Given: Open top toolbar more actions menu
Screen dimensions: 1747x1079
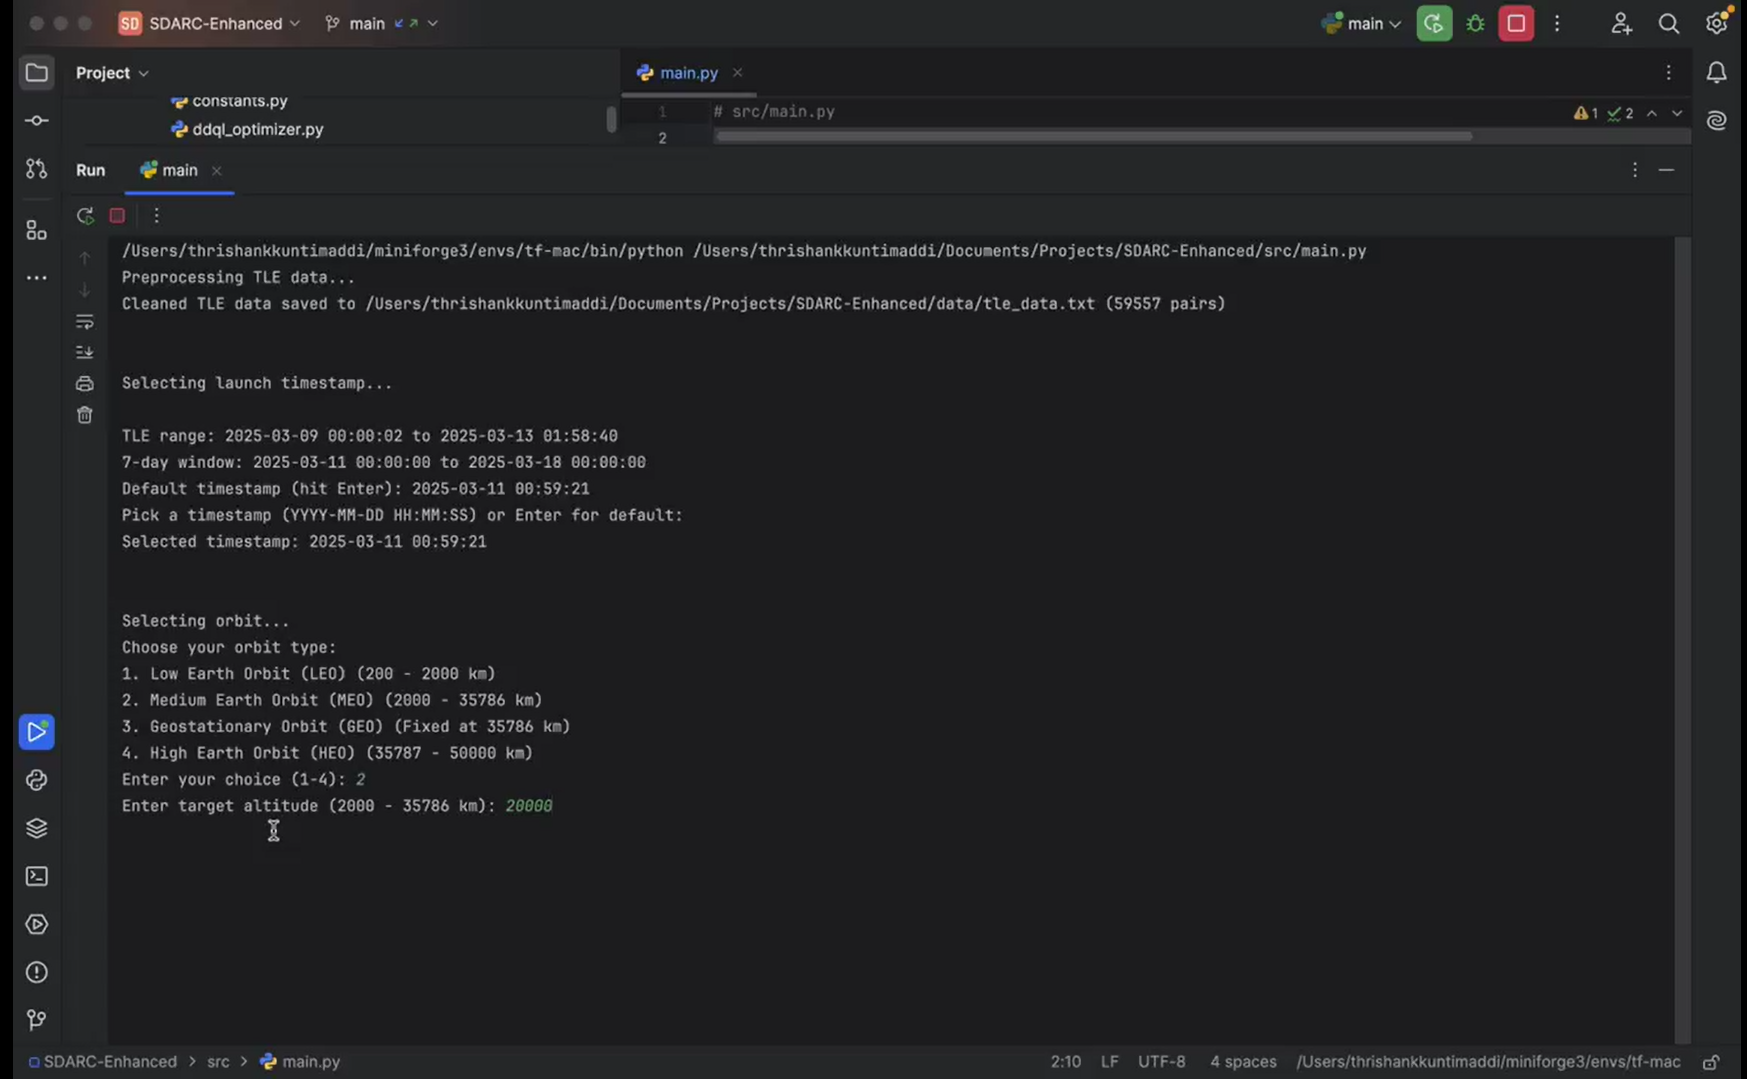Looking at the screenshot, I should pyautogui.click(x=1557, y=23).
